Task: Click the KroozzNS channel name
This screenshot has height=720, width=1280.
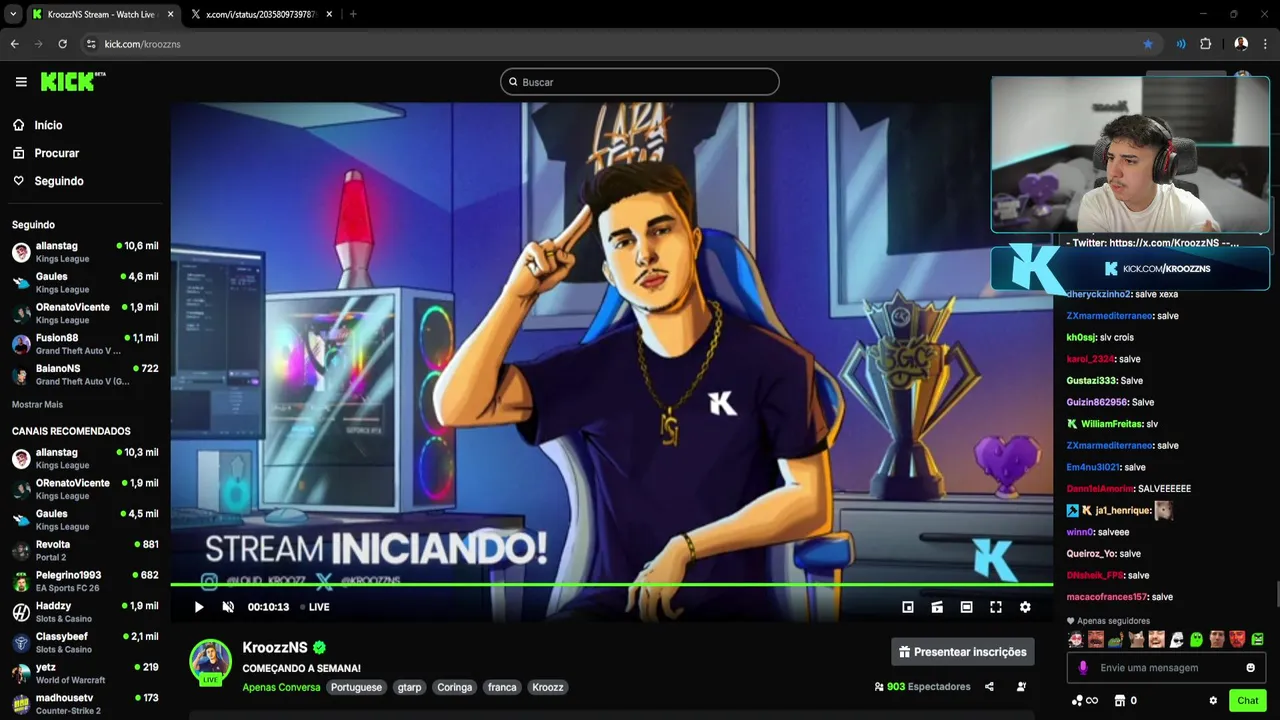Action: [x=275, y=648]
